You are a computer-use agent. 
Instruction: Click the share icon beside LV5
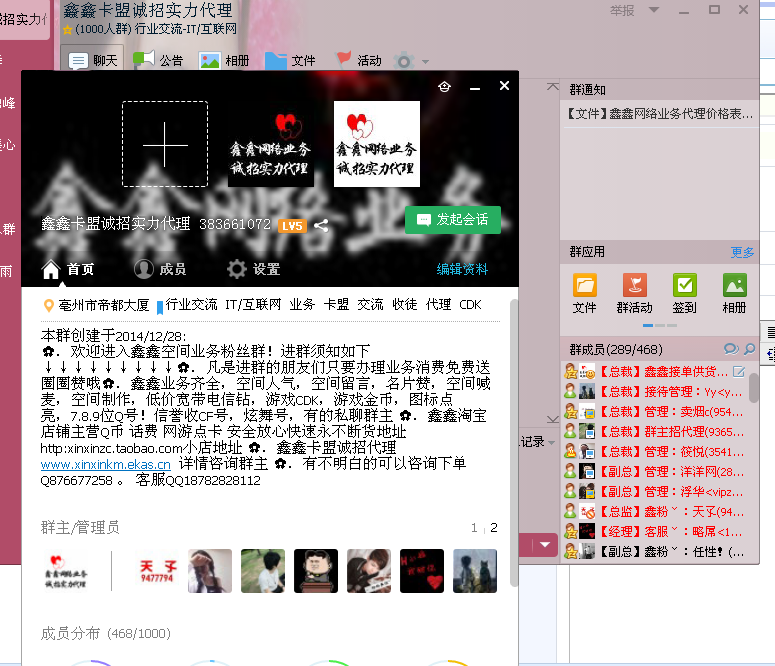tap(321, 225)
